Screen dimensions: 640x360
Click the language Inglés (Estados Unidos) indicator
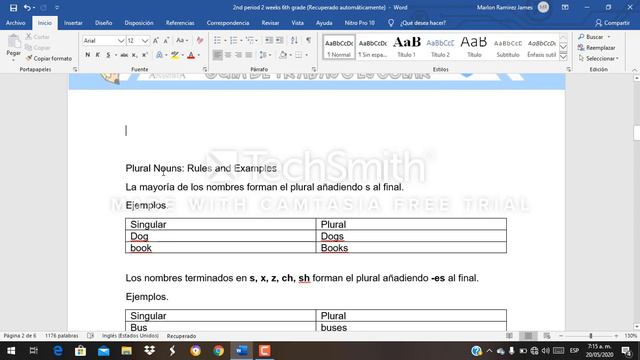coord(130,336)
